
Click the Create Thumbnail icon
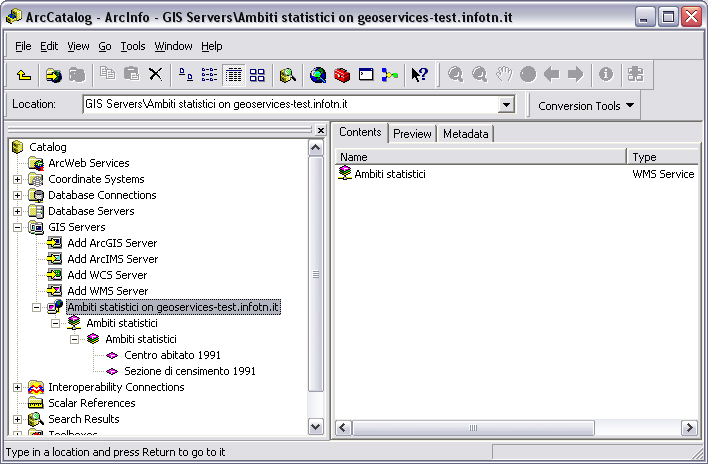point(635,74)
